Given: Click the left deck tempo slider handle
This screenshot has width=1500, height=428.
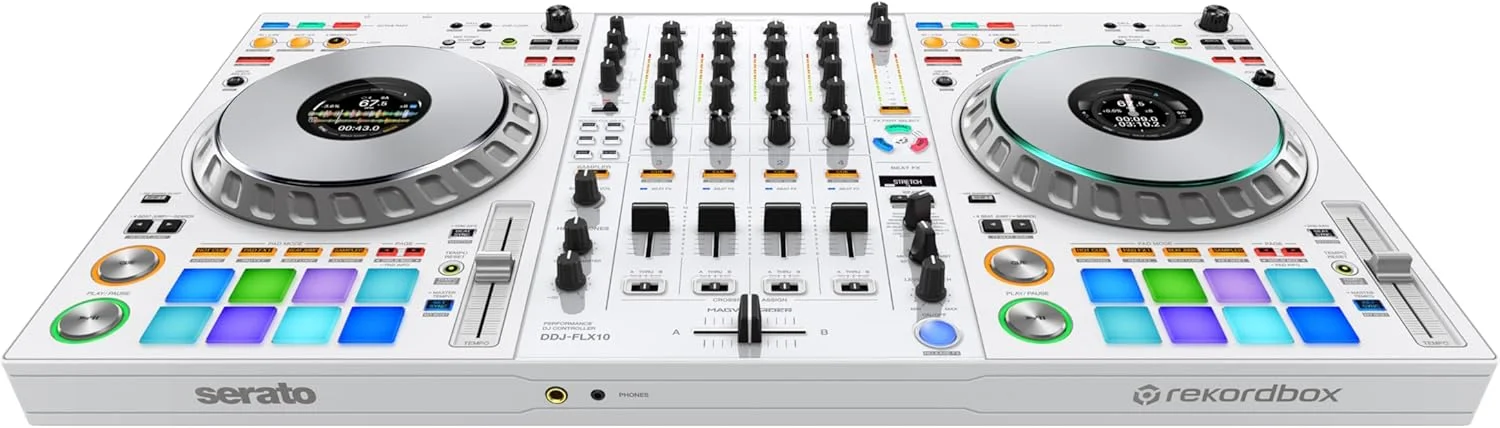Looking at the screenshot, I should pos(493,268).
